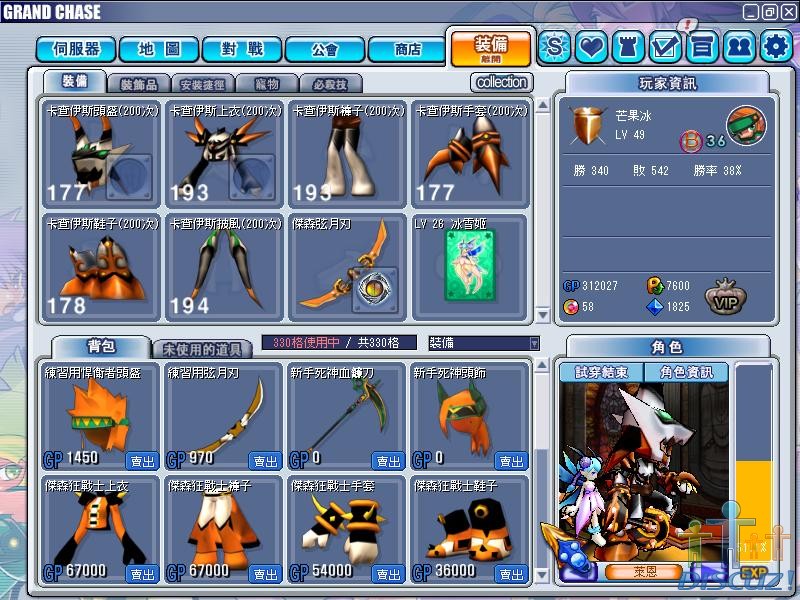Select equipped 傑森弦月刃 weapon slot
The image size is (800, 600).
347,267
